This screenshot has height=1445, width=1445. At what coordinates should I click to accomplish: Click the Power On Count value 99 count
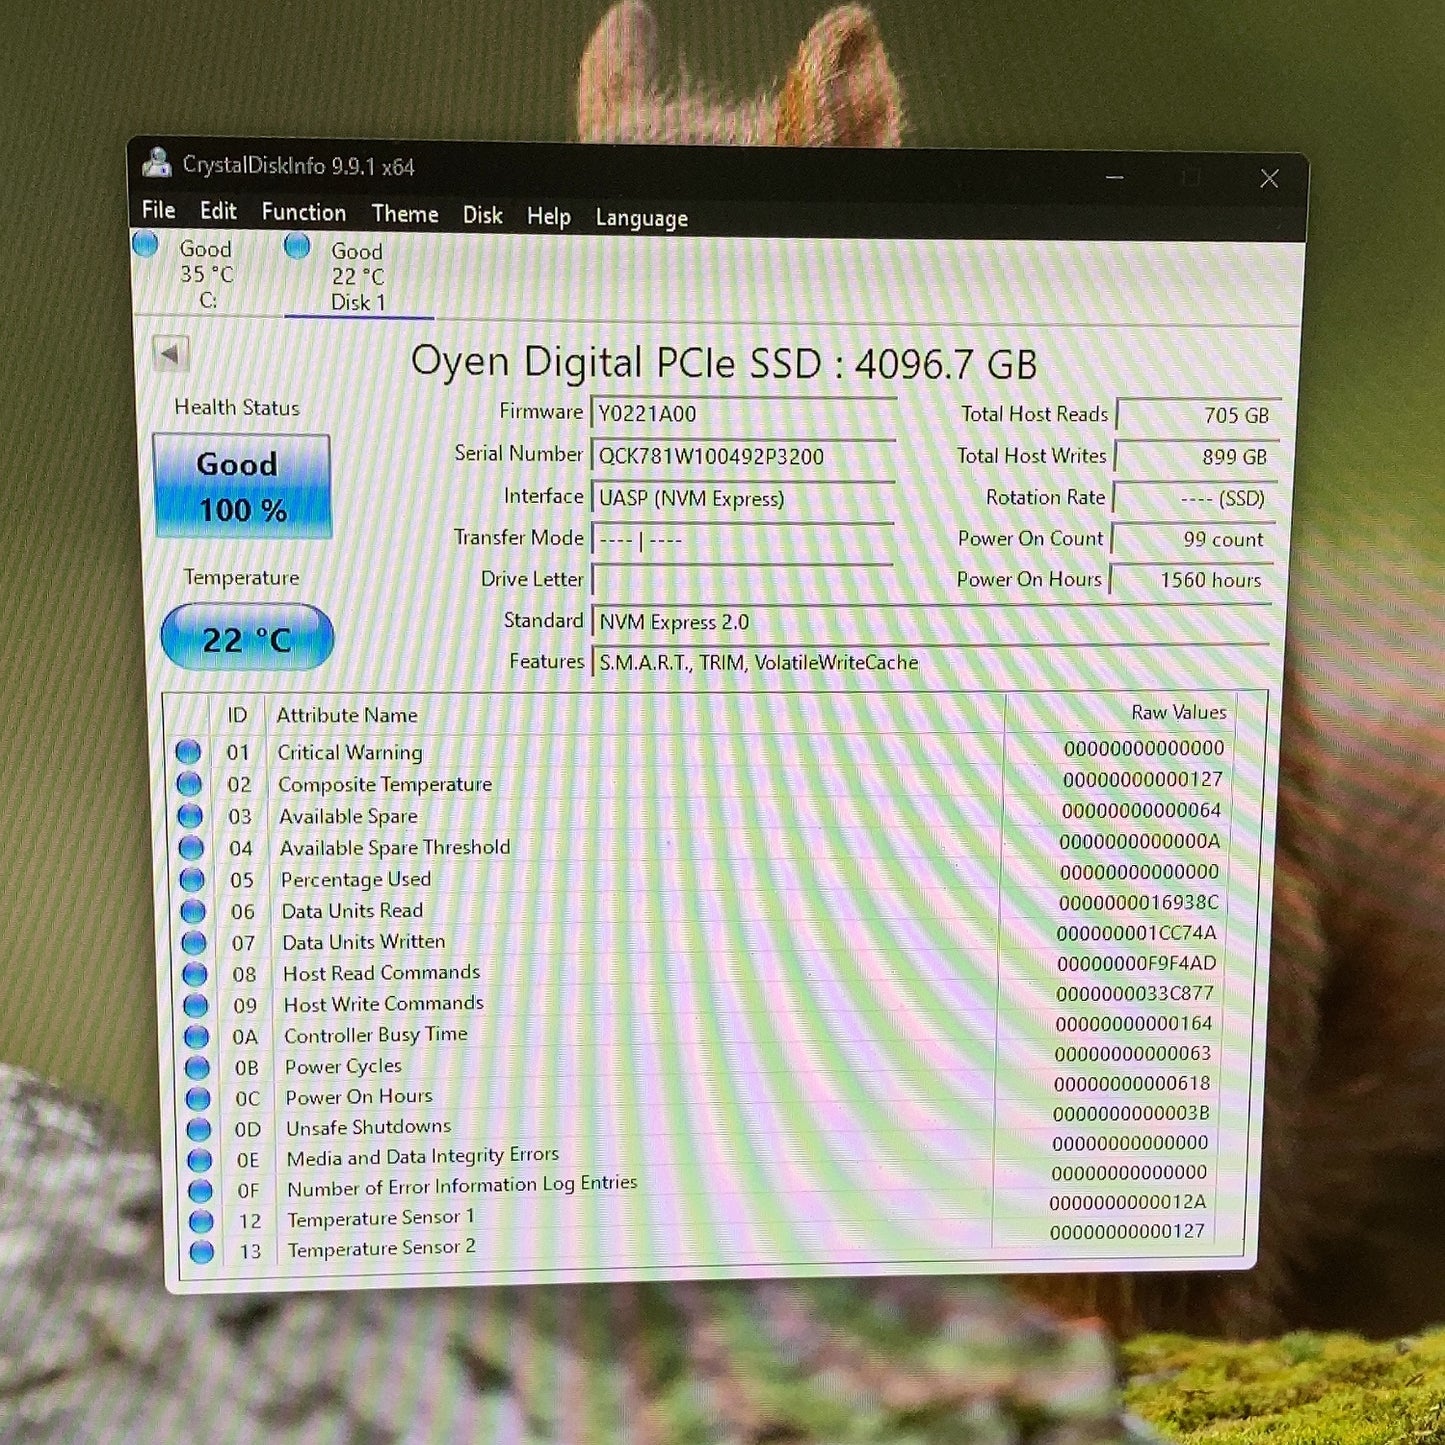click(x=1192, y=539)
